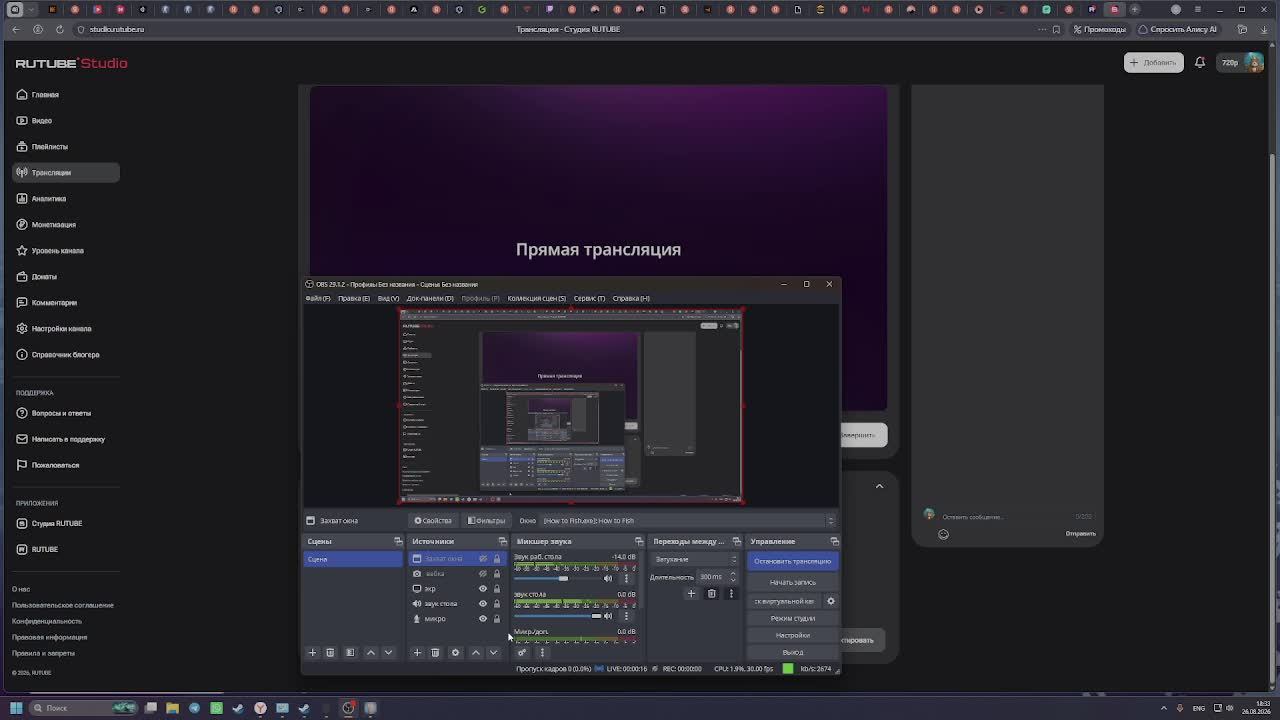Open the OBS Файл menu
The image size is (1280, 720).
point(318,298)
